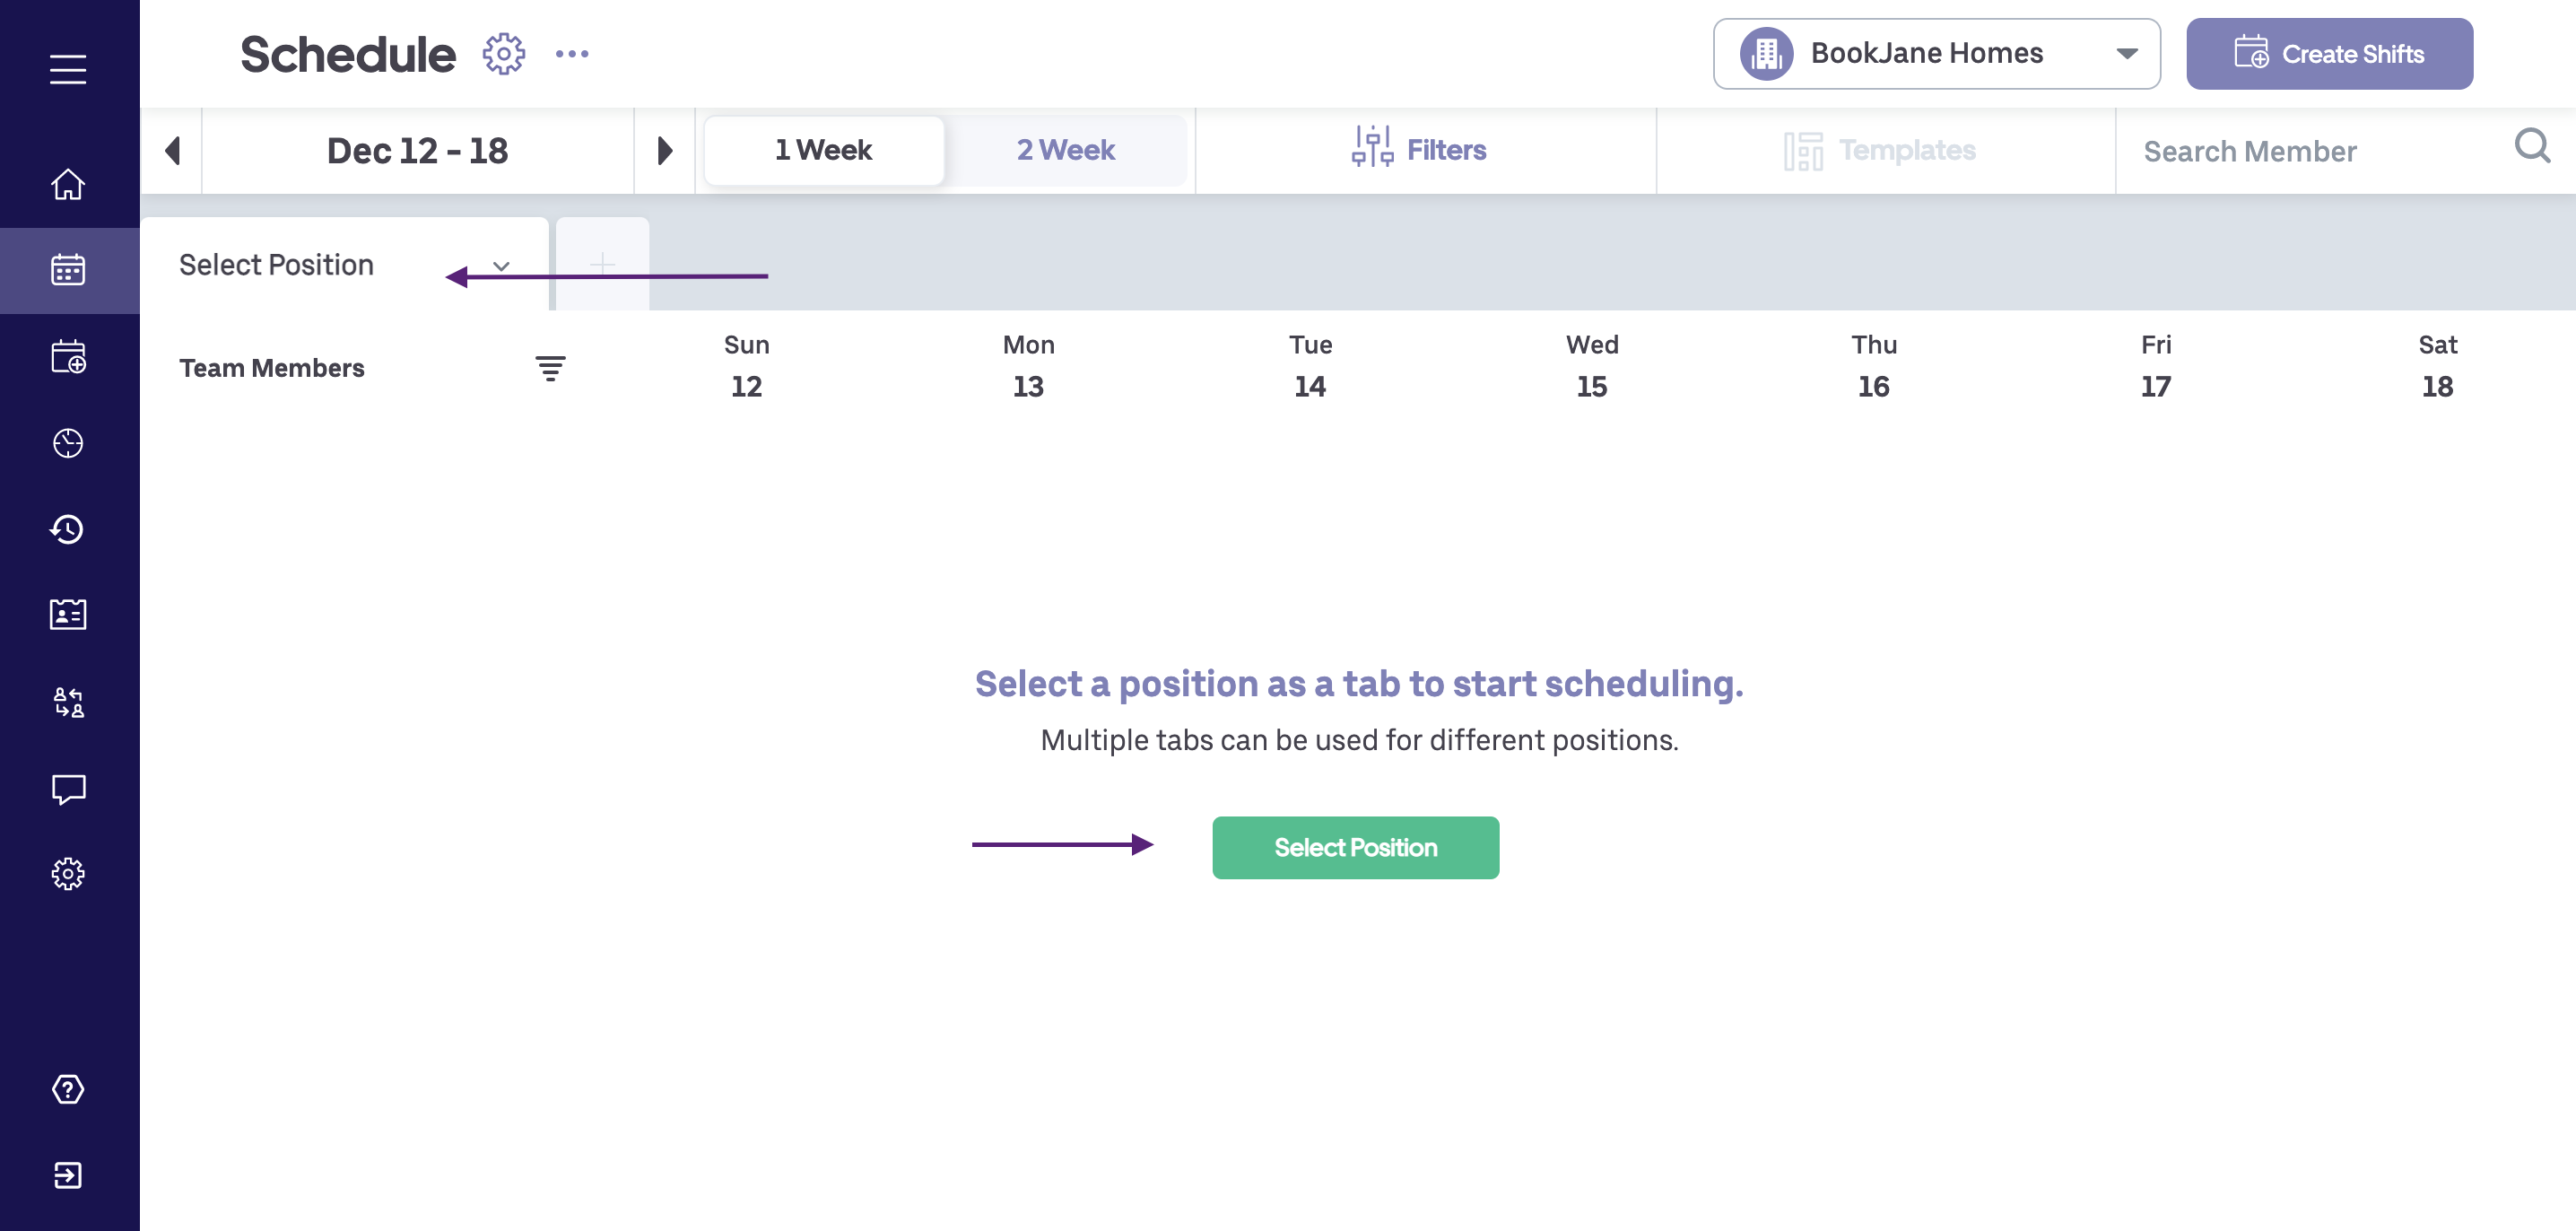Viewport: 2576px width, 1231px height.
Task: Open the hamburger menu in sidebar
Action: pos(68,69)
